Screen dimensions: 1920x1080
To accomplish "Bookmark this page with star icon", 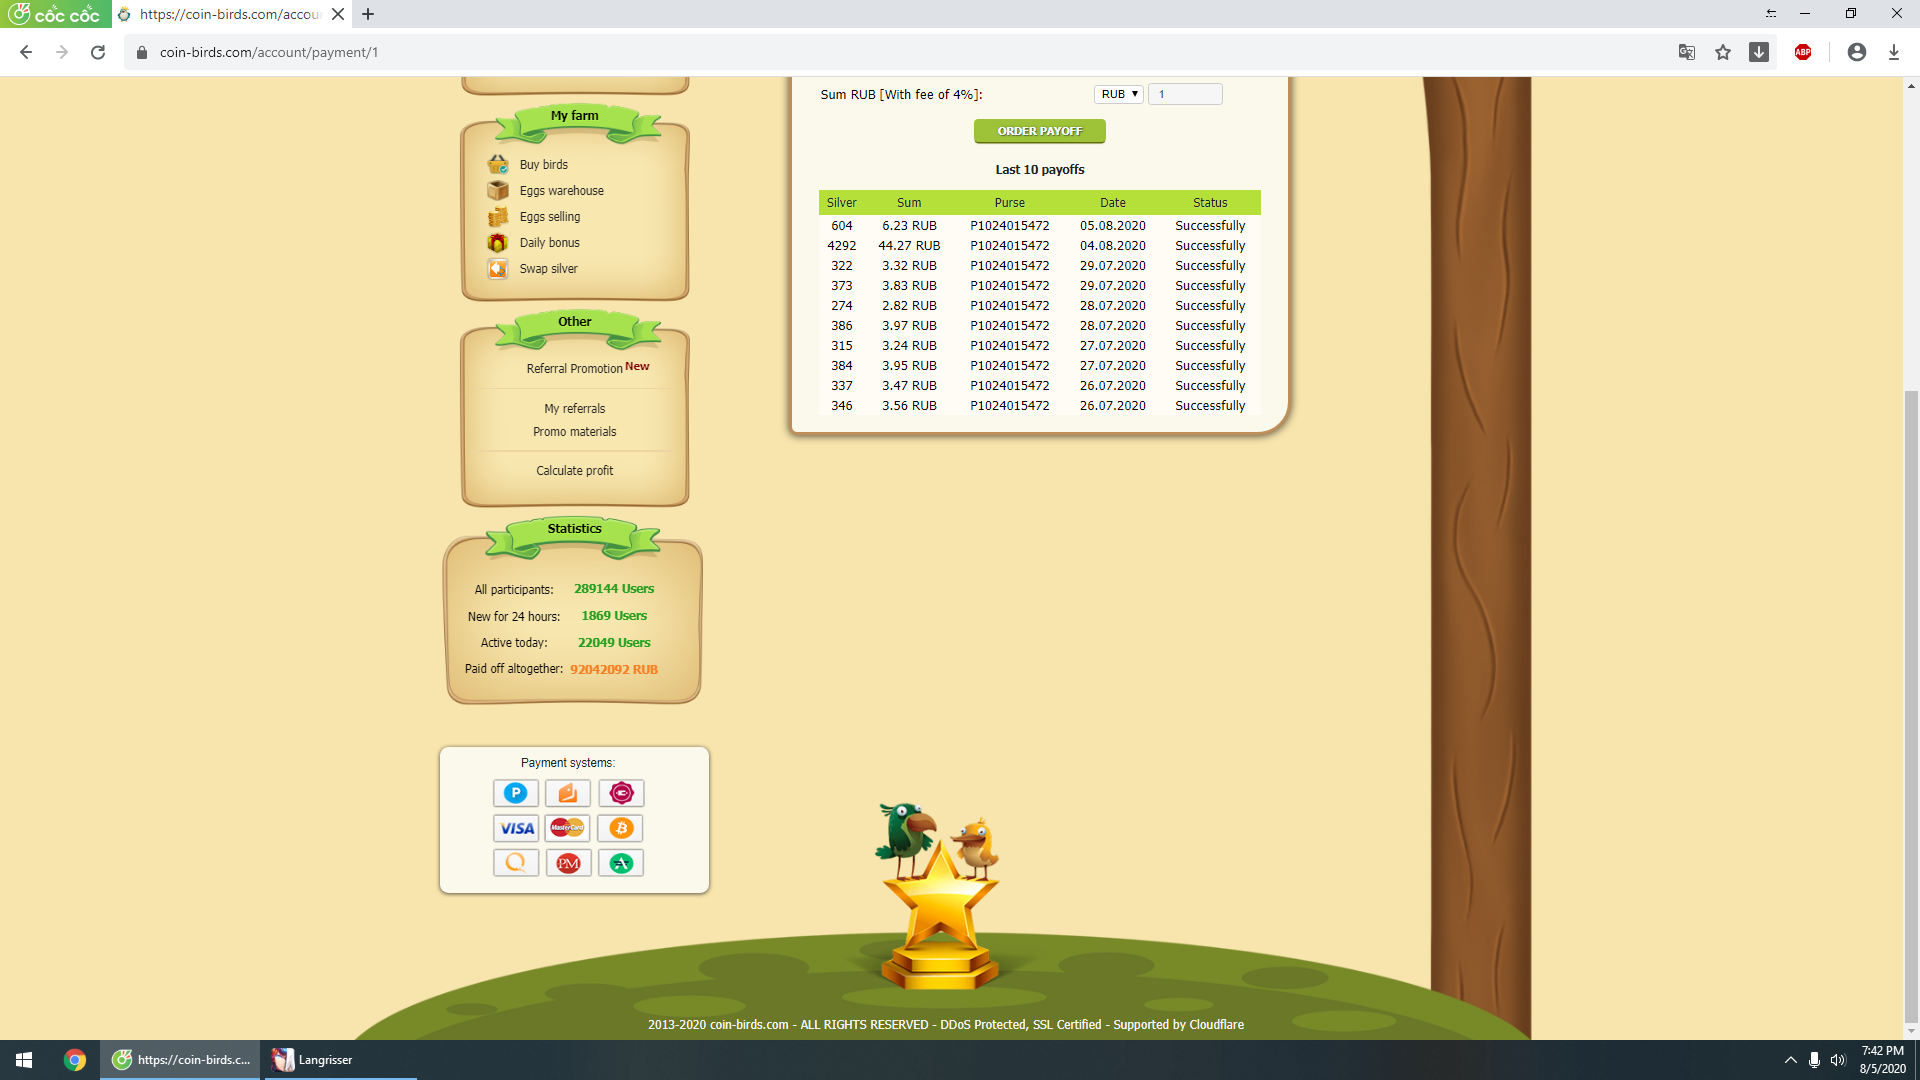I will pos(1723,52).
